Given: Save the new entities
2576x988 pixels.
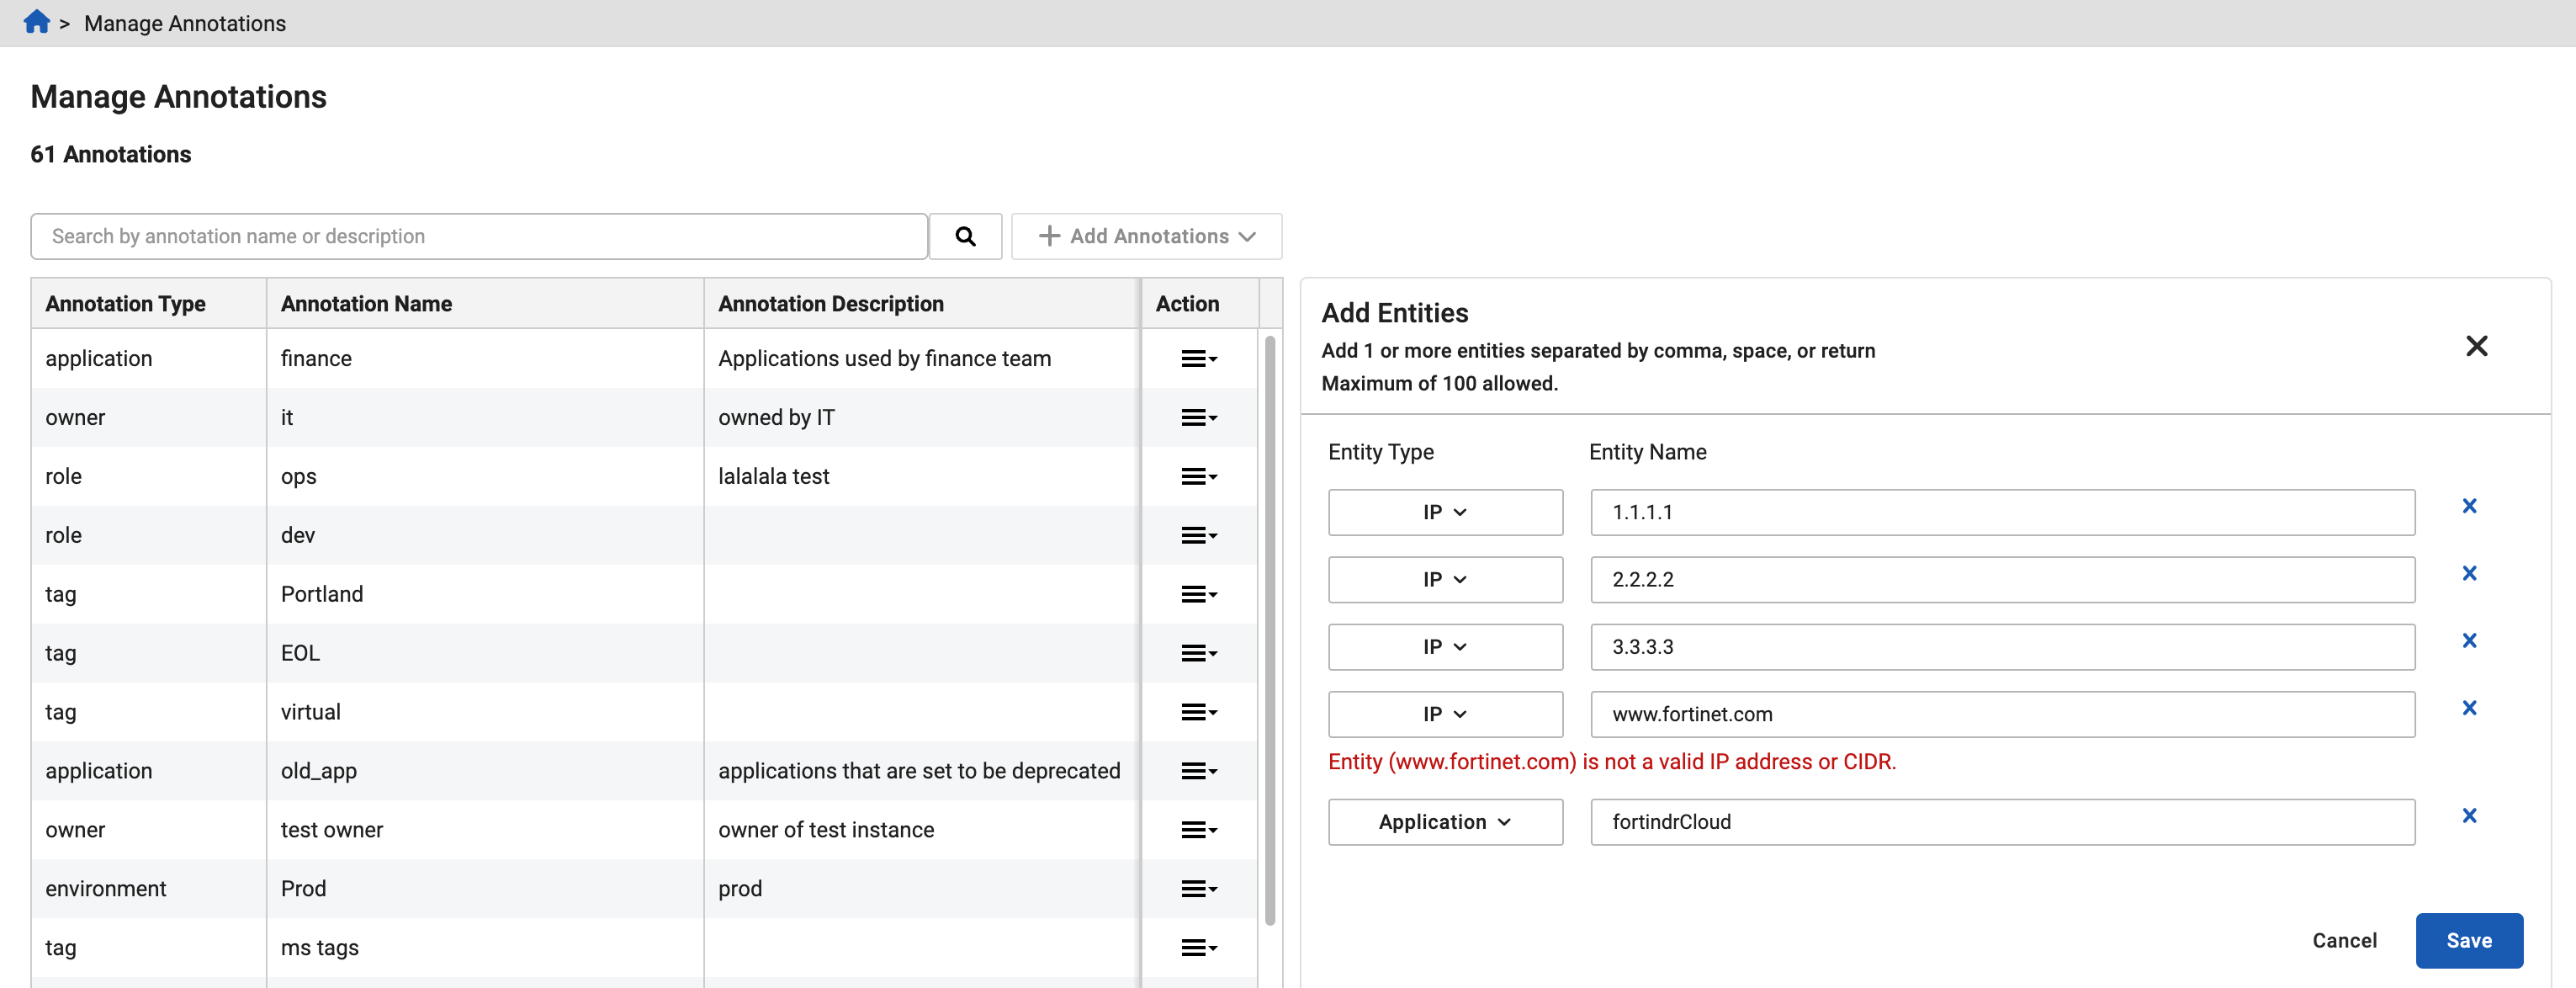Looking at the screenshot, I should point(2468,940).
